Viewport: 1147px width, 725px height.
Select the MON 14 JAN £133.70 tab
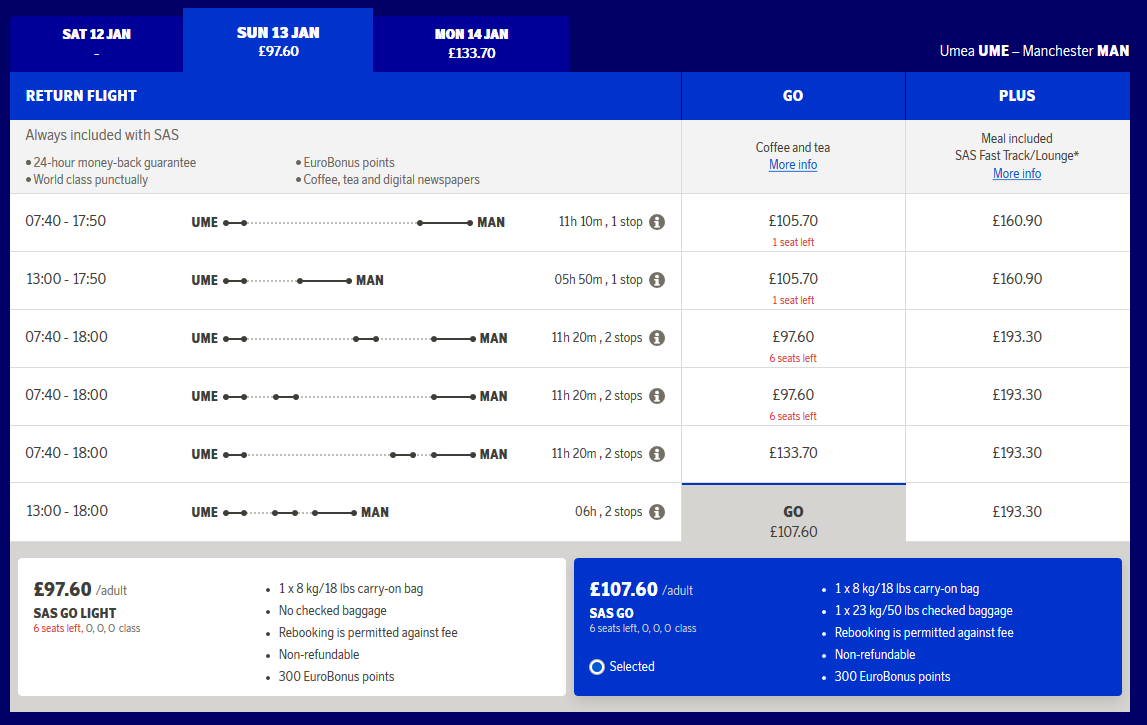pyautogui.click(x=472, y=43)
